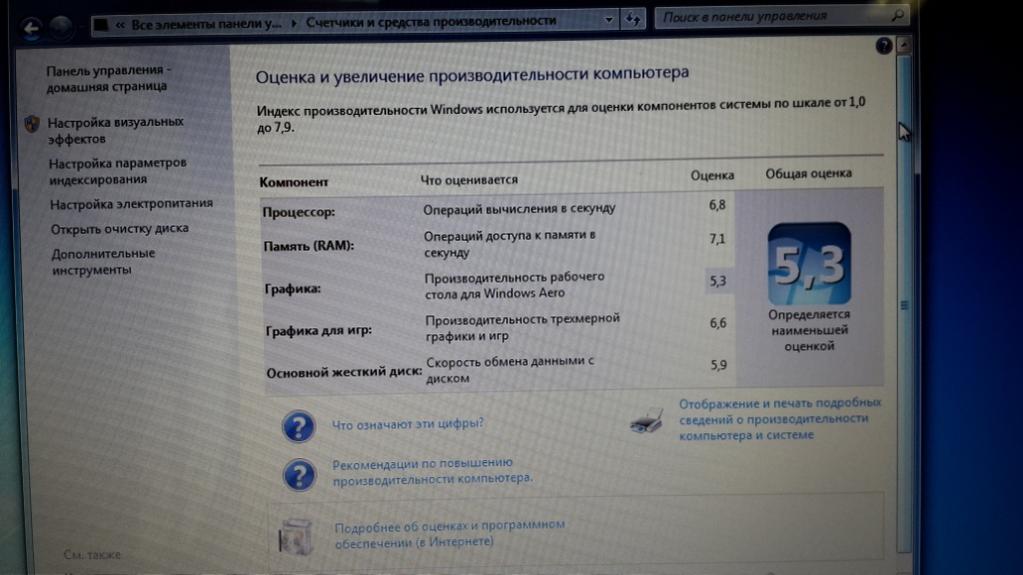Click the 'Что означают эти цифры?' link
Screen dimensions: 1023x575
click(x=408, y=424)
